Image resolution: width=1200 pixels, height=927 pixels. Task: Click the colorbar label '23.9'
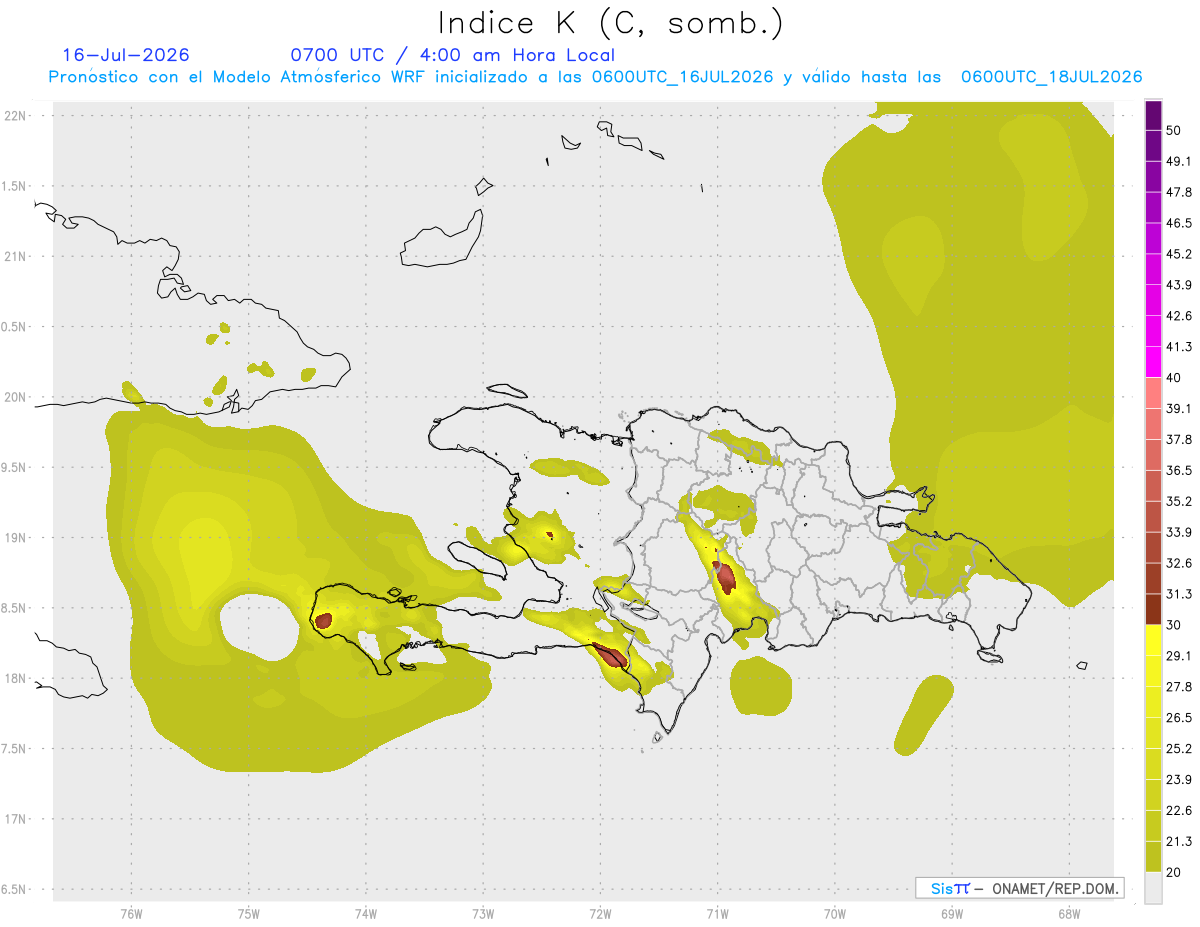click(x=1179, y=780)
